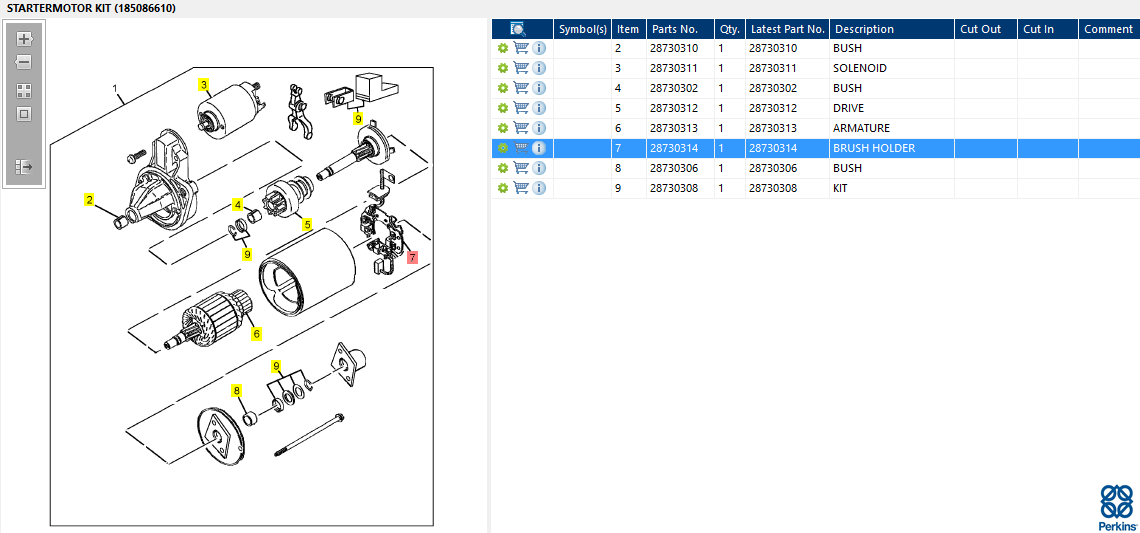Click 28730312 in the Latest Part No. column
1140x533 pixels.
pyautogui.click(x=773, y=108)
